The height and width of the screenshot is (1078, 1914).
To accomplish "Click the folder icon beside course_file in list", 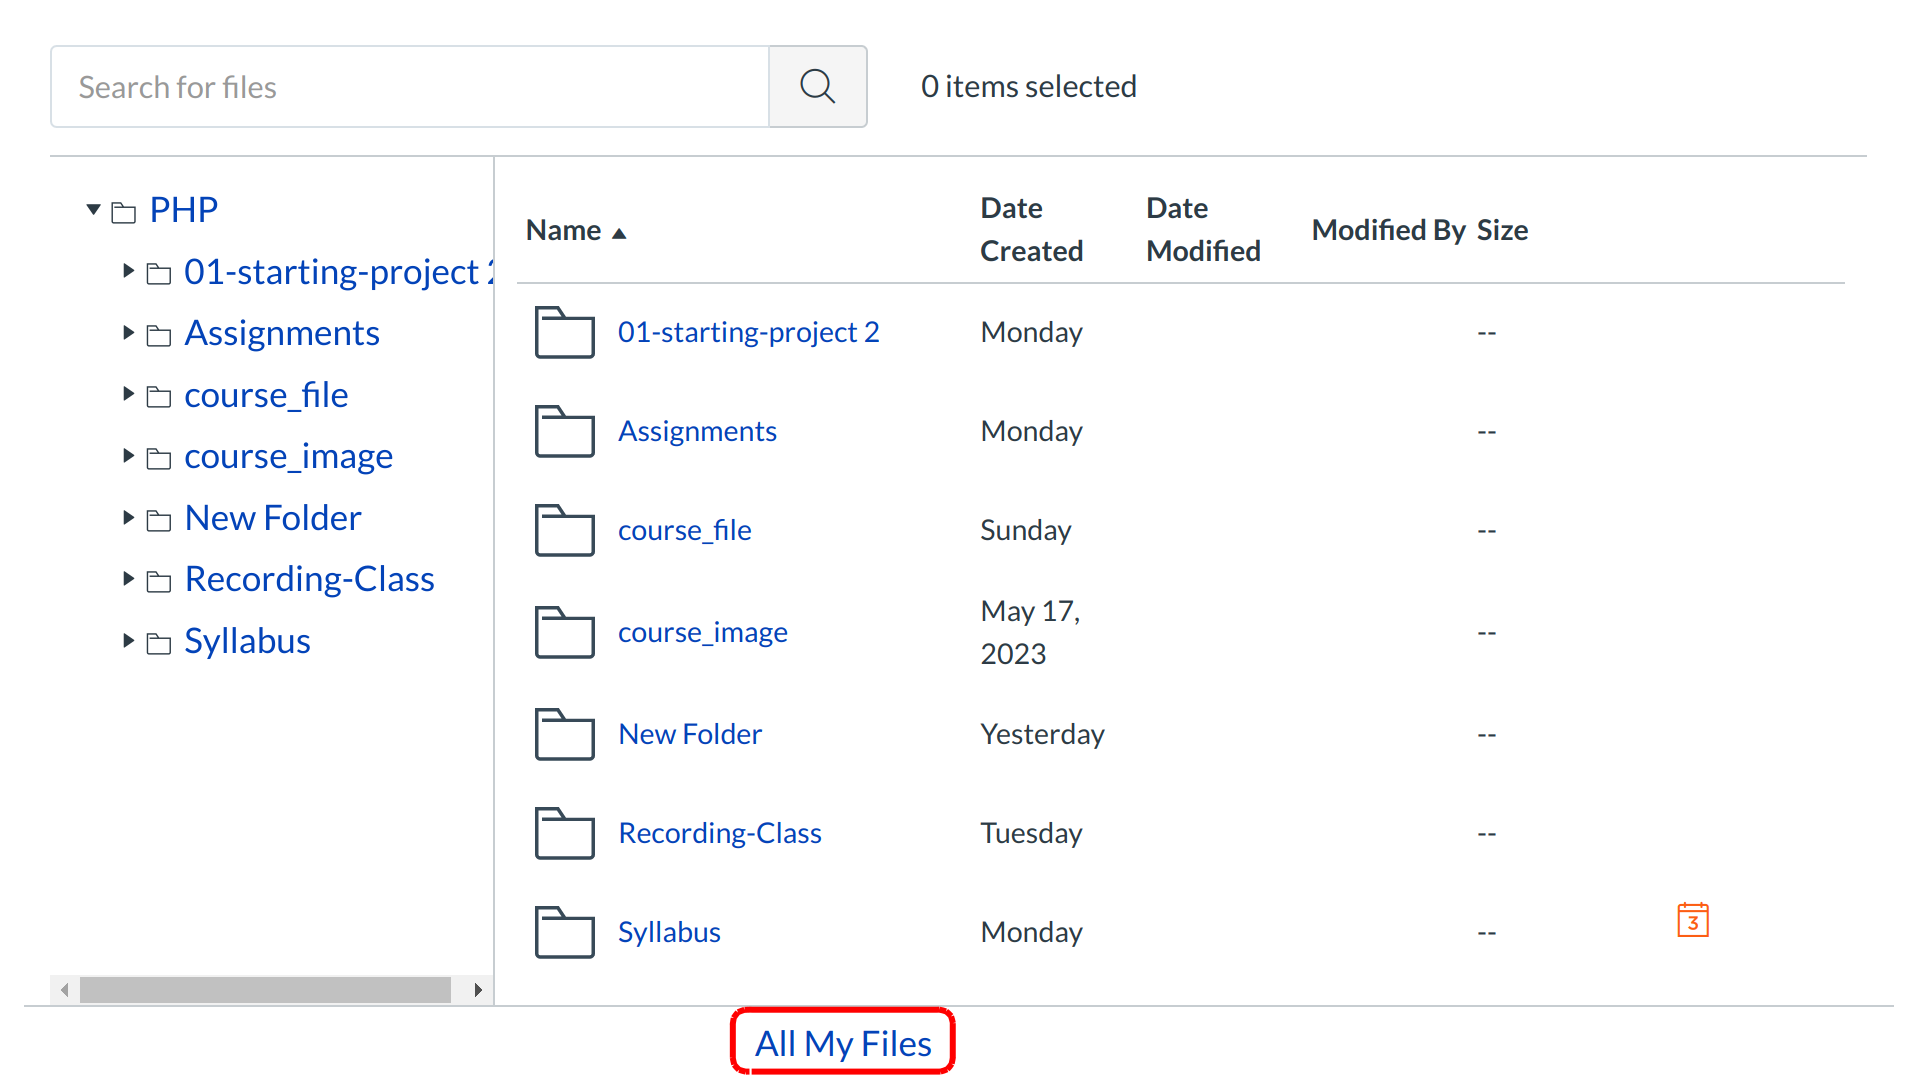I will pos(564,530).
